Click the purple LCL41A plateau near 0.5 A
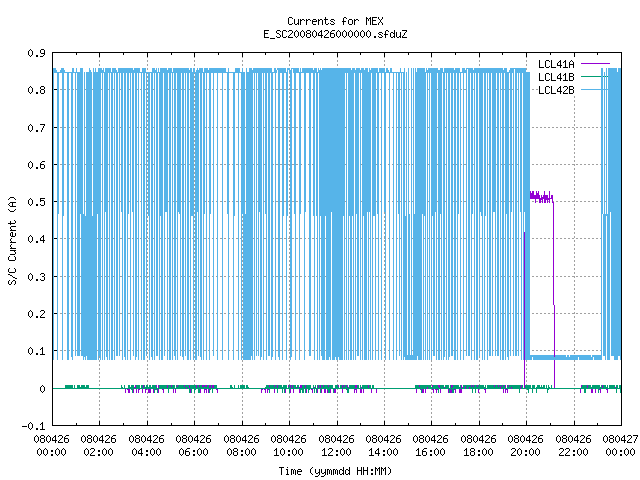 click(x=542, y=197)
